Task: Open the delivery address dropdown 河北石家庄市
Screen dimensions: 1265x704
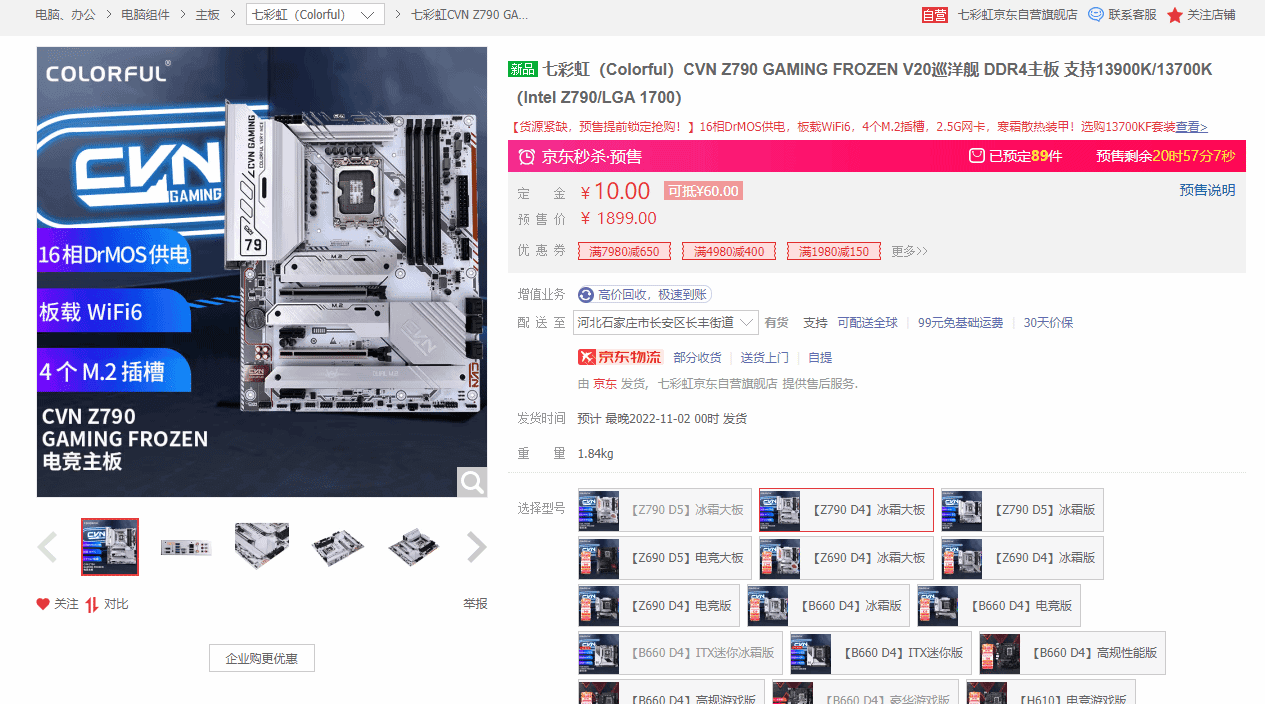Action: click(x=666, y=322)
